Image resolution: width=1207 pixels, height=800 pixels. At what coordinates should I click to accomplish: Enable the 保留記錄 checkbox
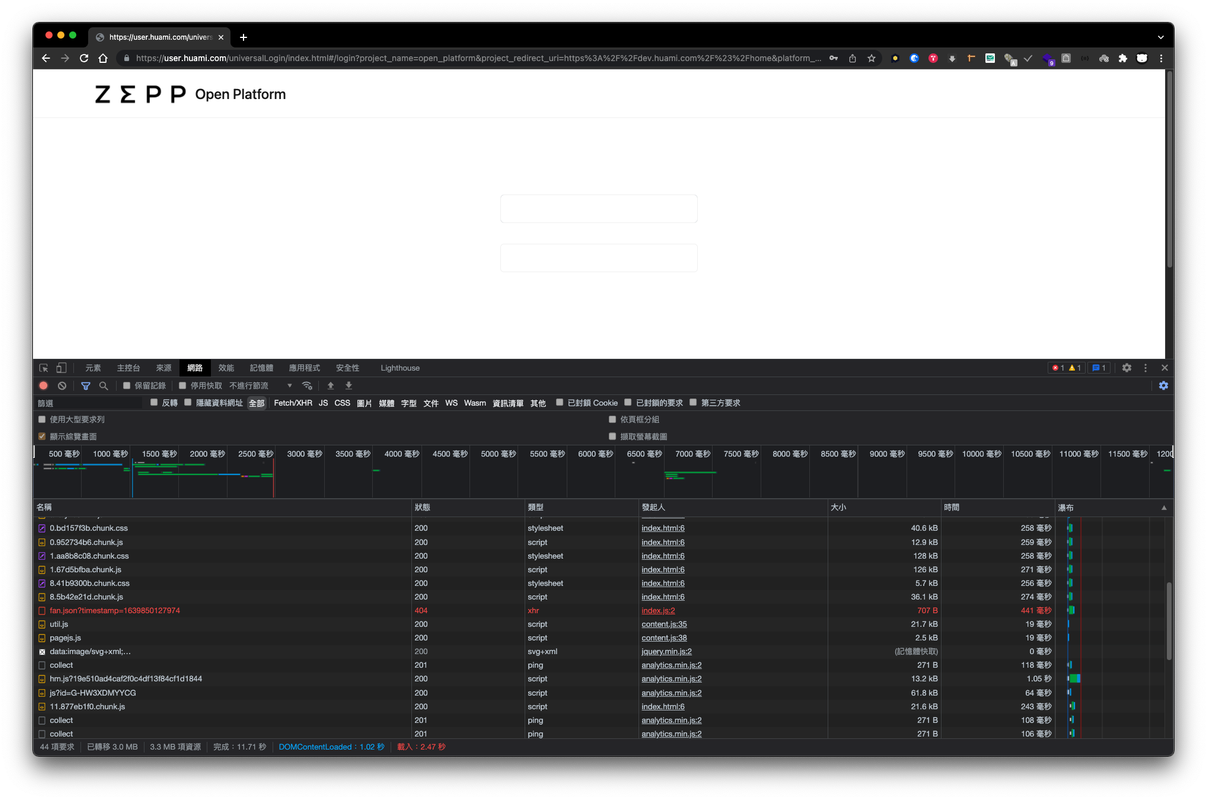pos(127,386)
